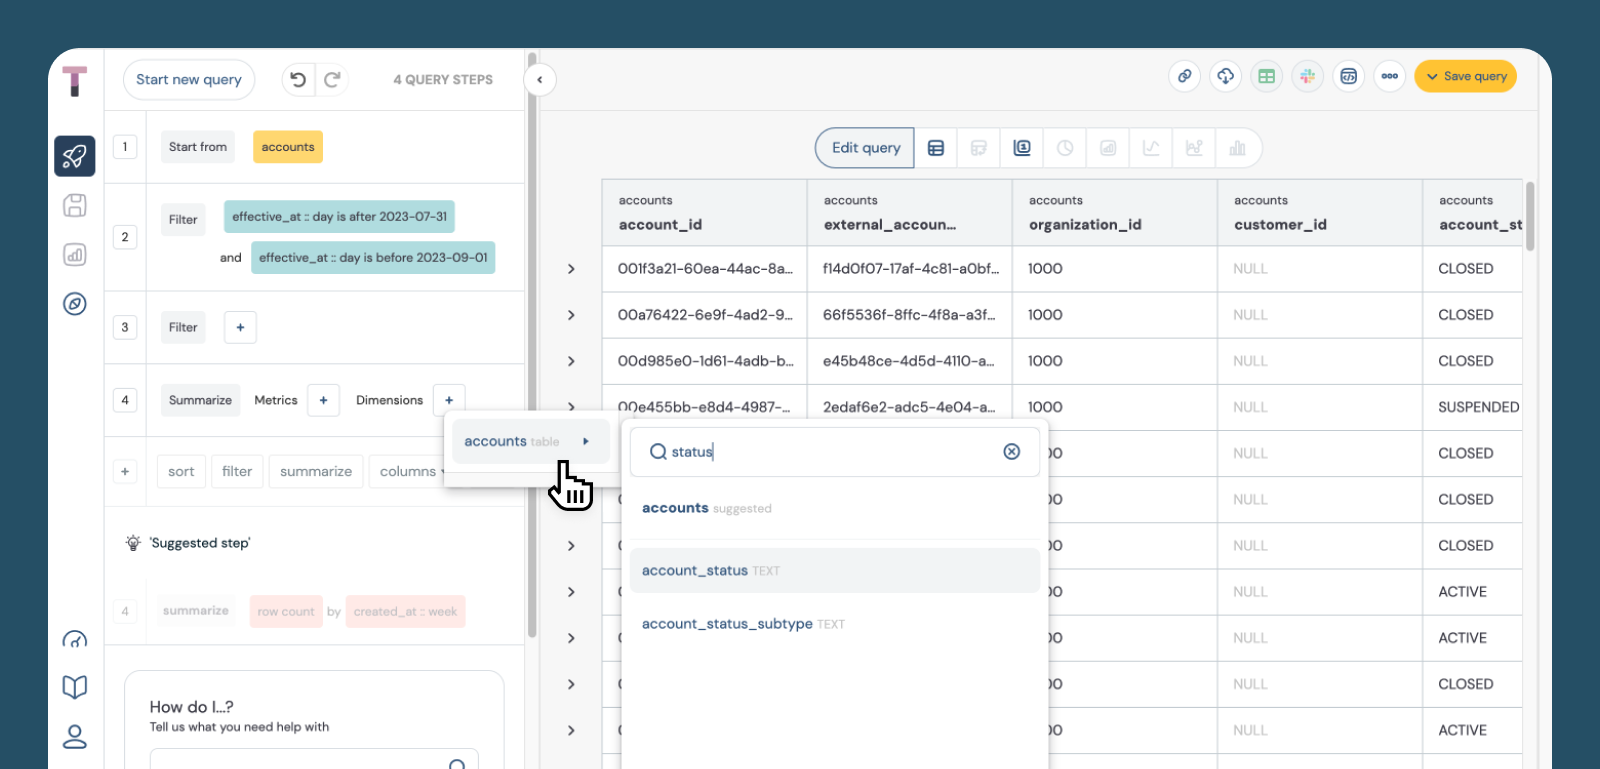Undo the last query step

coord(298,79)
